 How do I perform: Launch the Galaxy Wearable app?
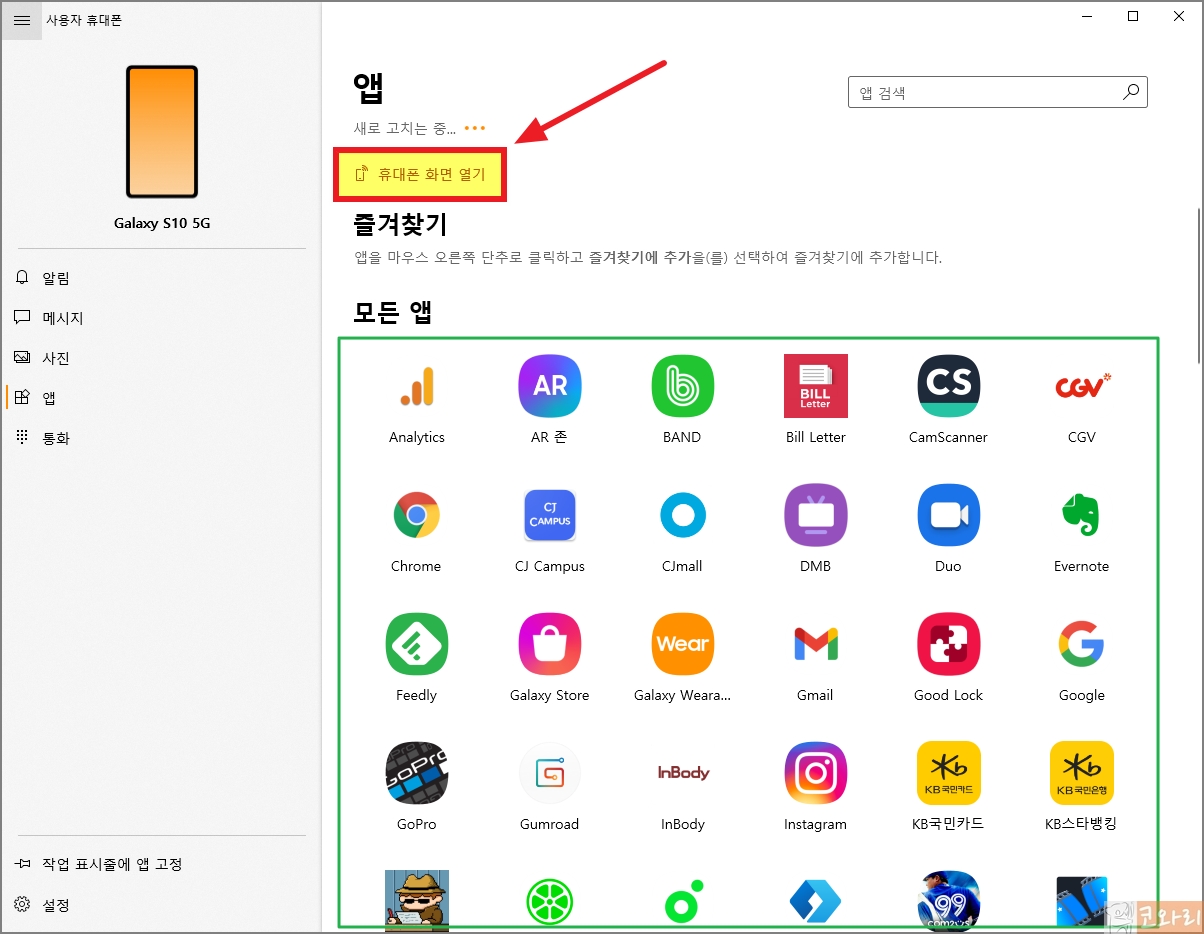tap(682, 644)
